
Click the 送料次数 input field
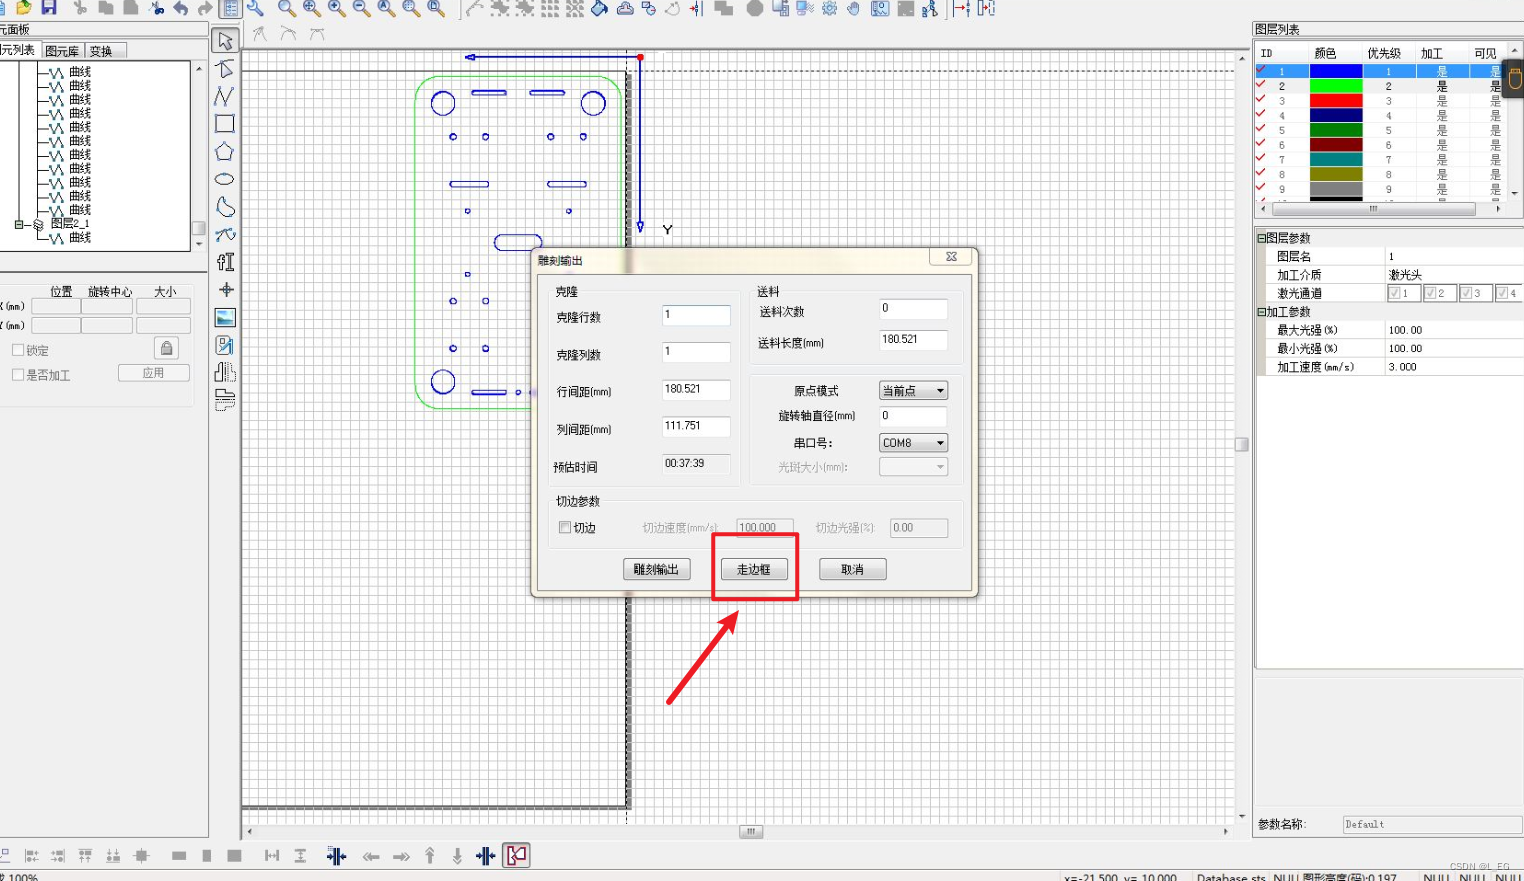913,309
